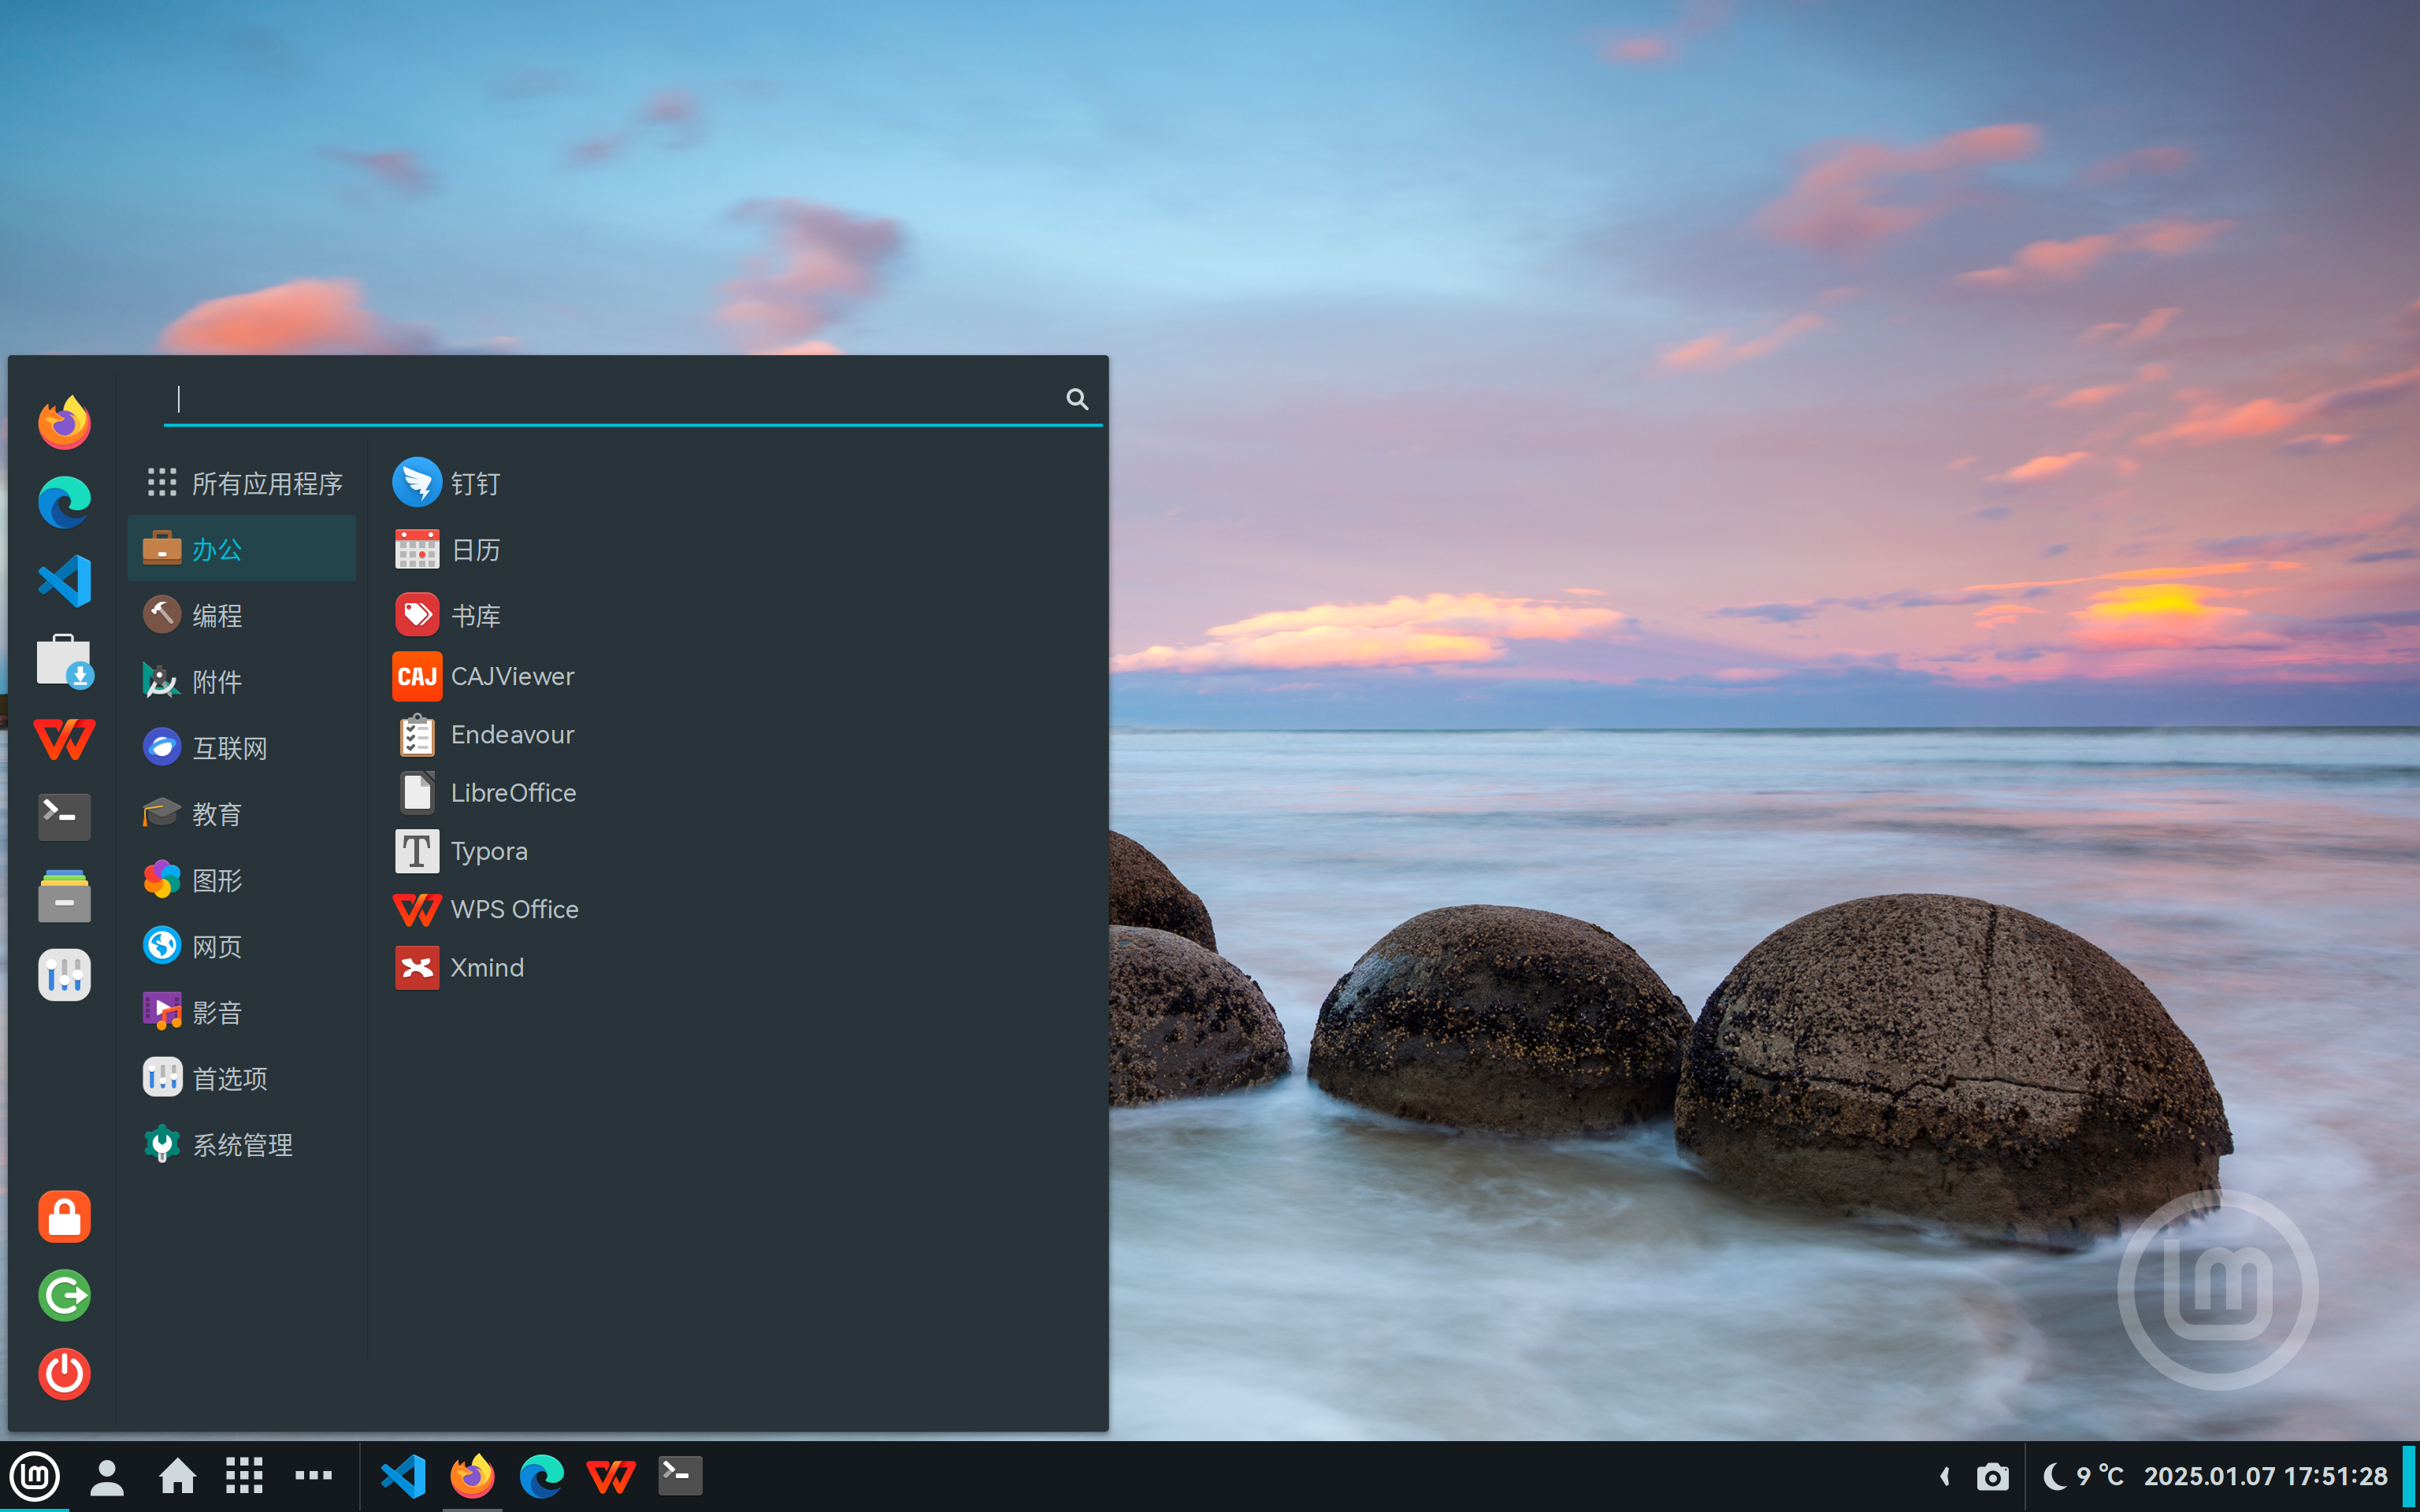Viewport: 2420px width, 1512px height.
Task: Launch Typora
Action: [x=461, y=851]
